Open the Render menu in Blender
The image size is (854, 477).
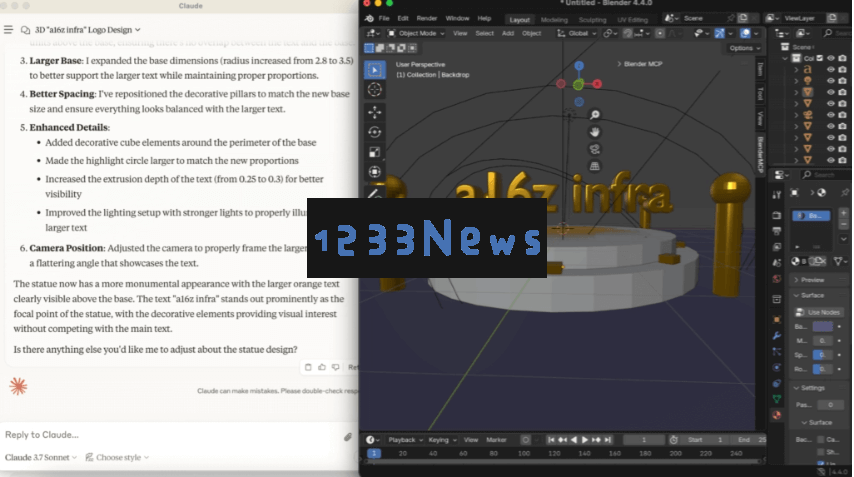[x=426, y=18]
